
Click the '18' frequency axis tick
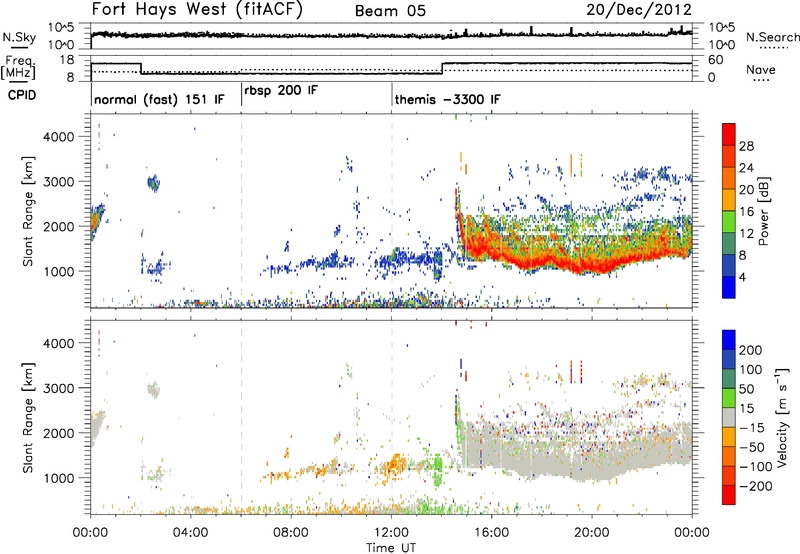pos(67,60)
